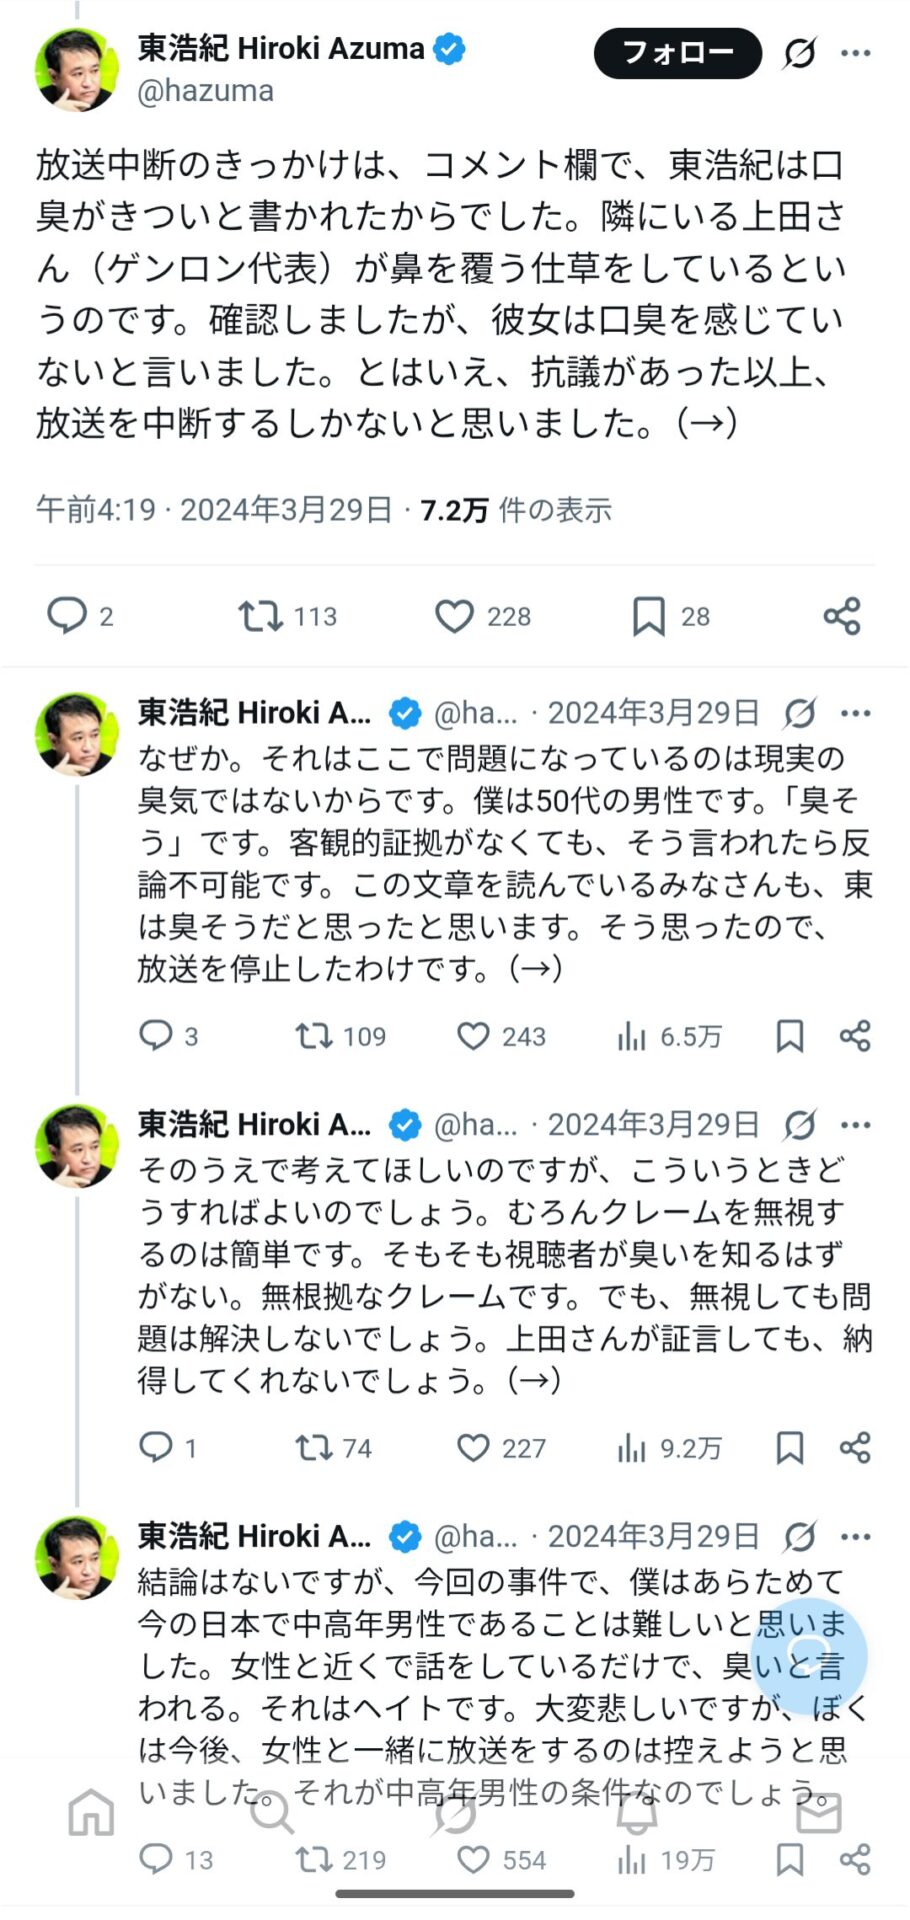Repost the main post with 113 reposts
910x1920 pixels.
point(260,616)
